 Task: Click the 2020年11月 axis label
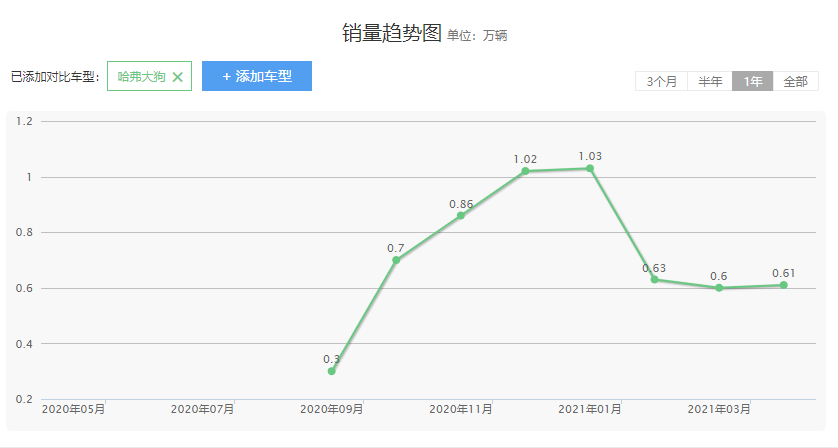tap(461, 410)
